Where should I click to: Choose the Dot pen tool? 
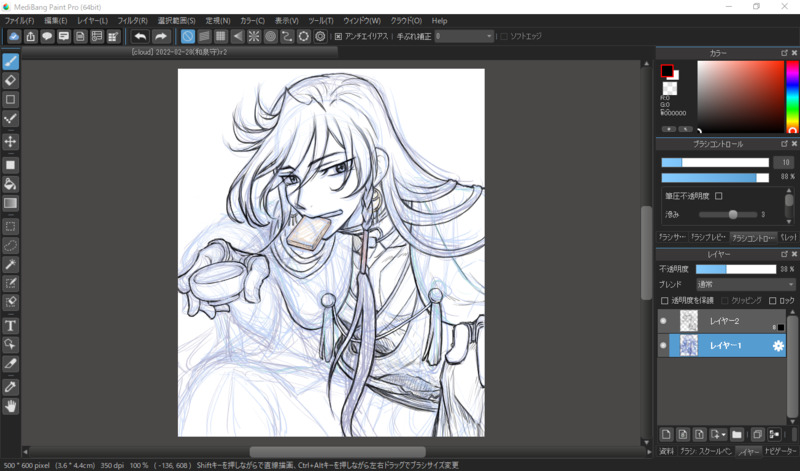pyautogui.click(x=10, y=118)
